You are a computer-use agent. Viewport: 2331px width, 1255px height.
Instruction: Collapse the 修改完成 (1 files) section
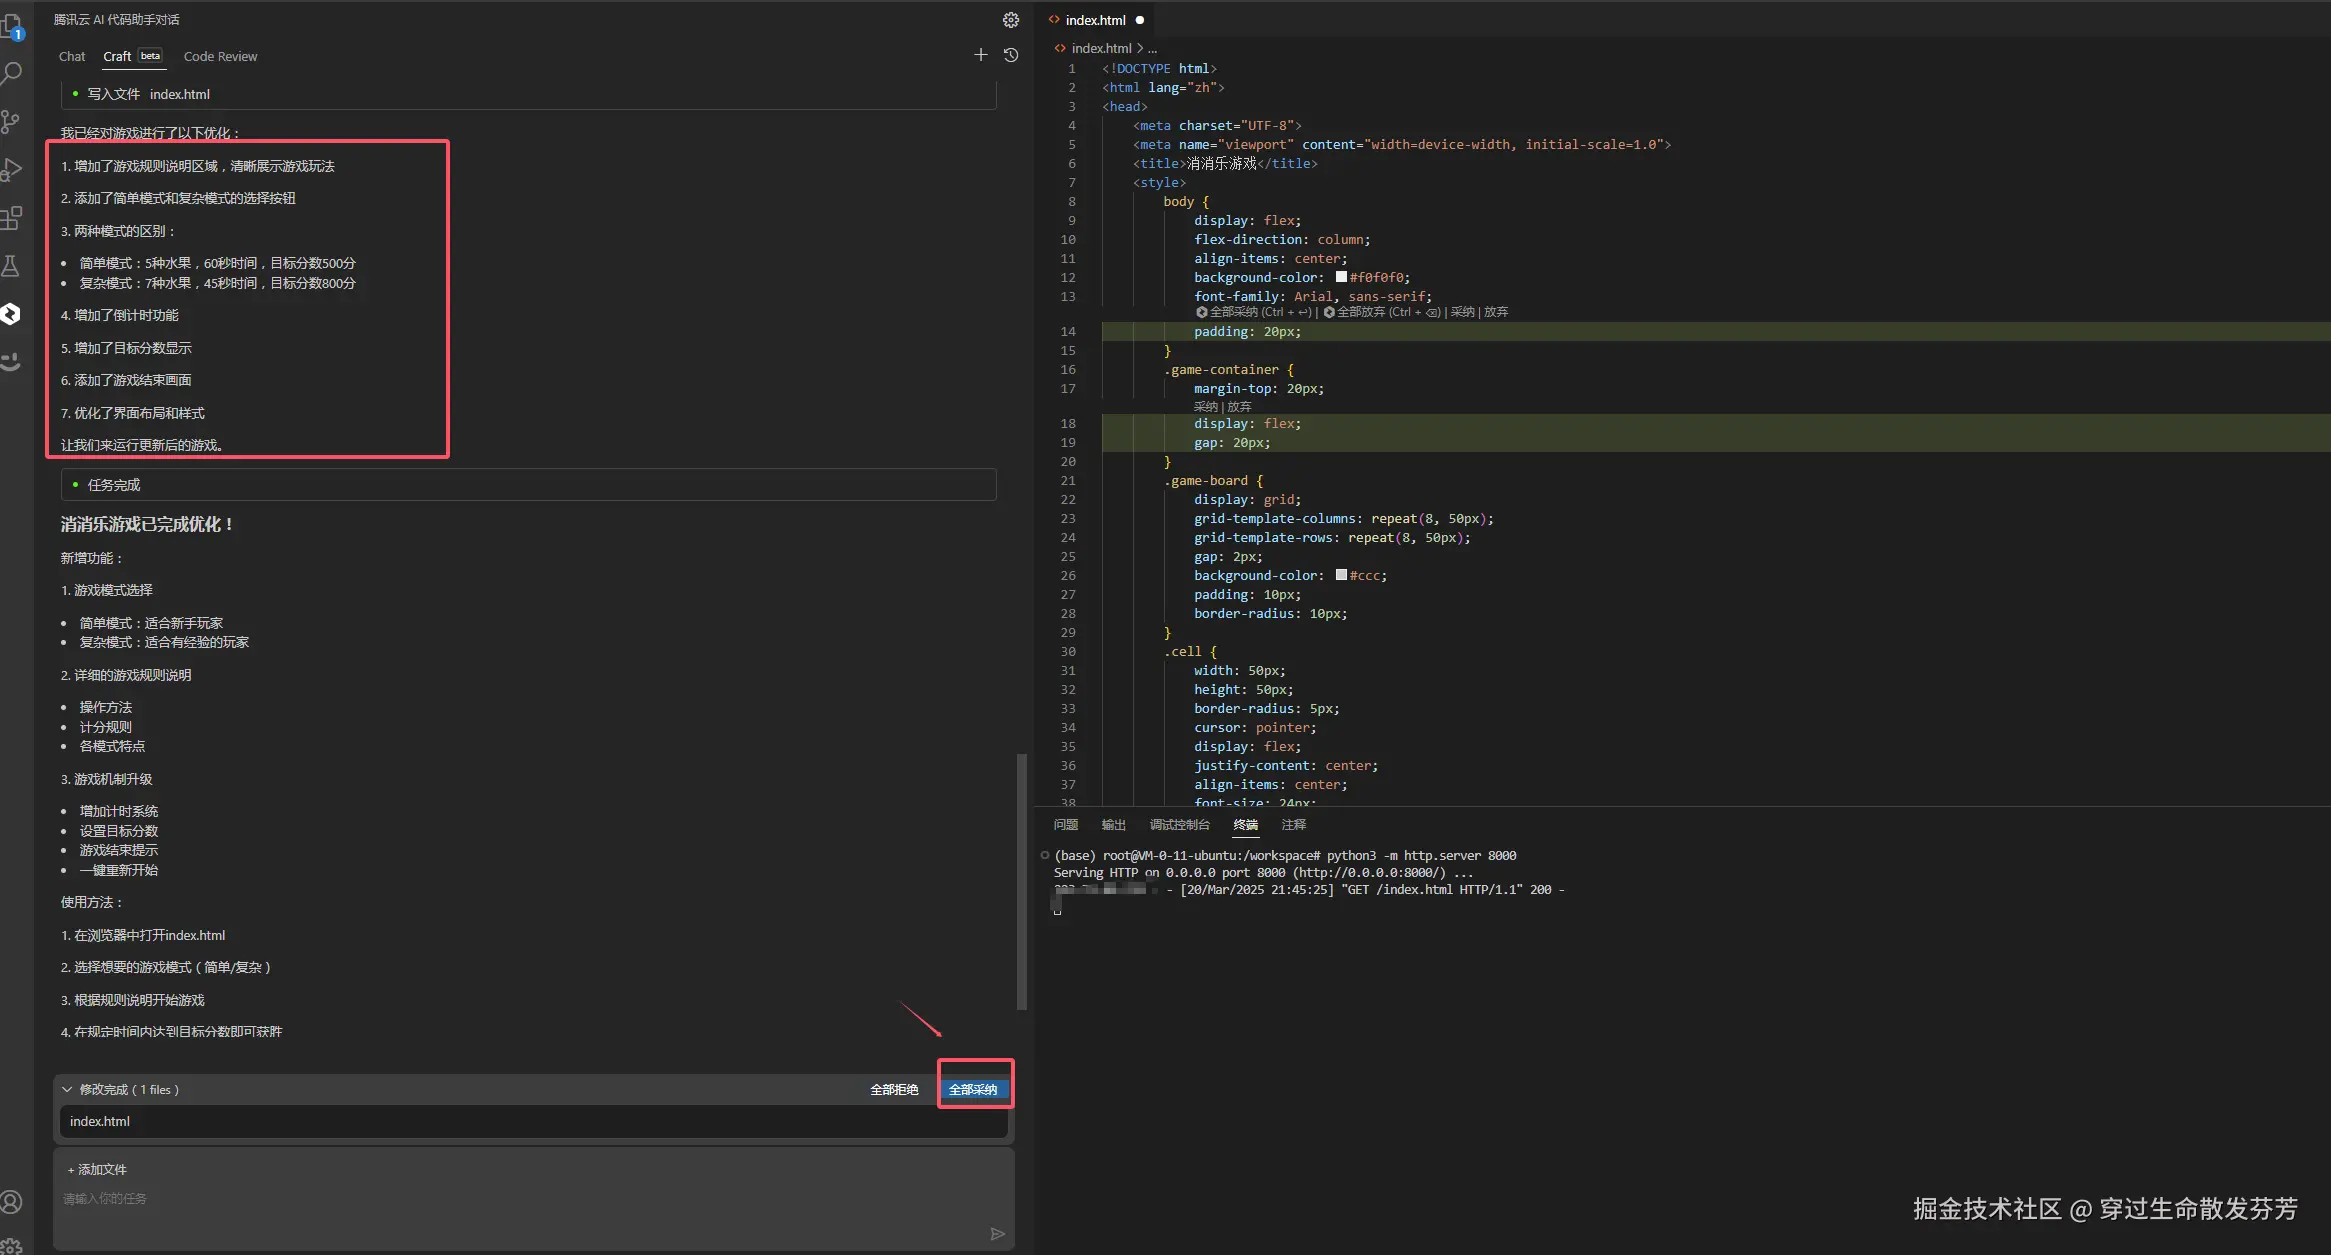click(x=67, y=1089)
